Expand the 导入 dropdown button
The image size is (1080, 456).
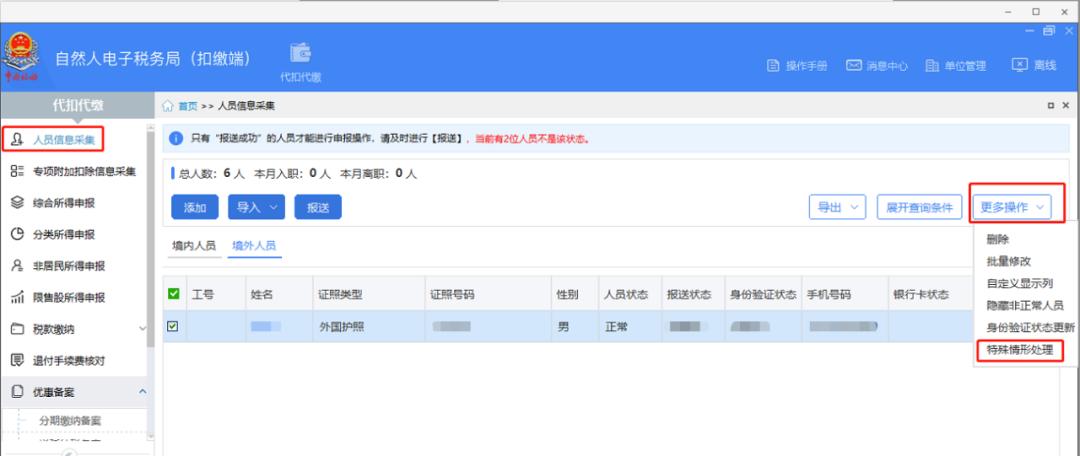click(257, 207)
